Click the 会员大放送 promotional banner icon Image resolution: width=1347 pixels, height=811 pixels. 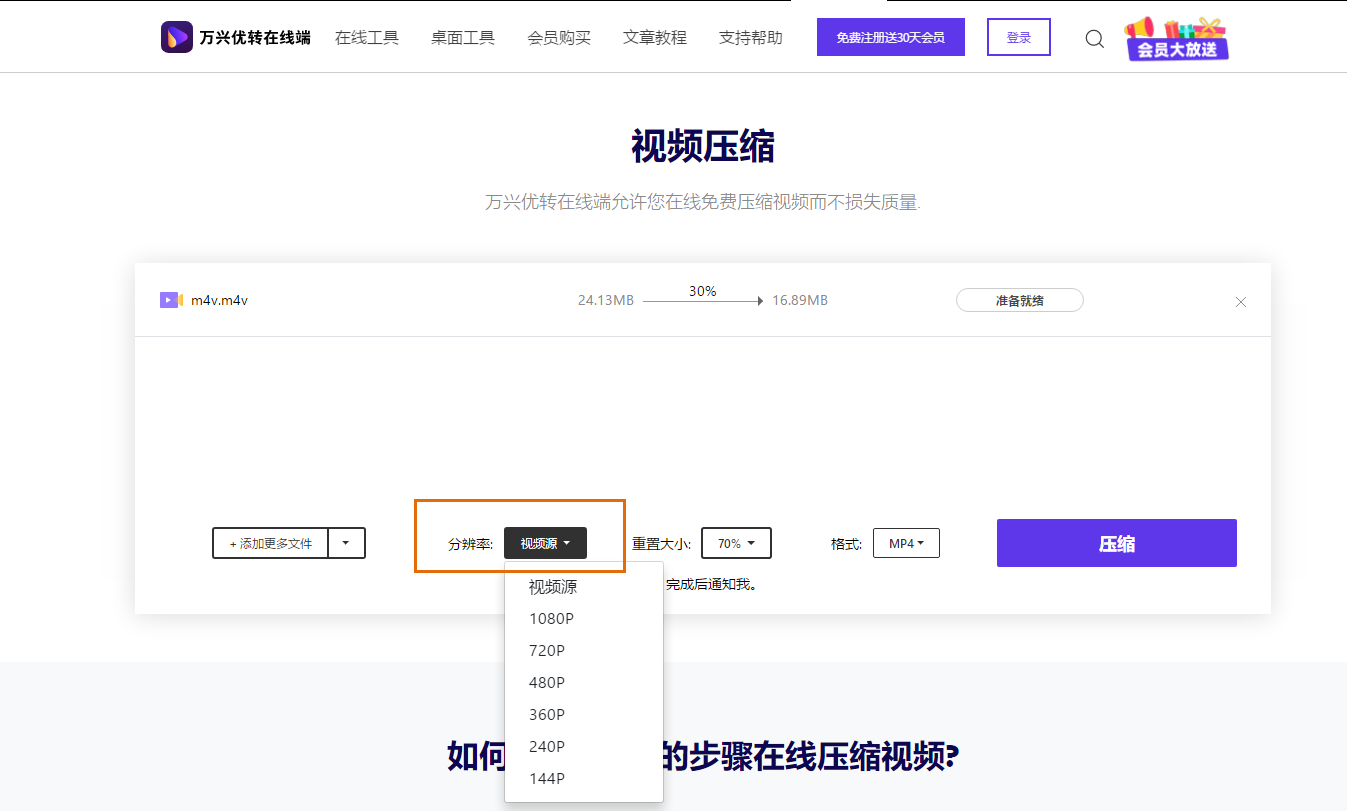coord(1176,39)
